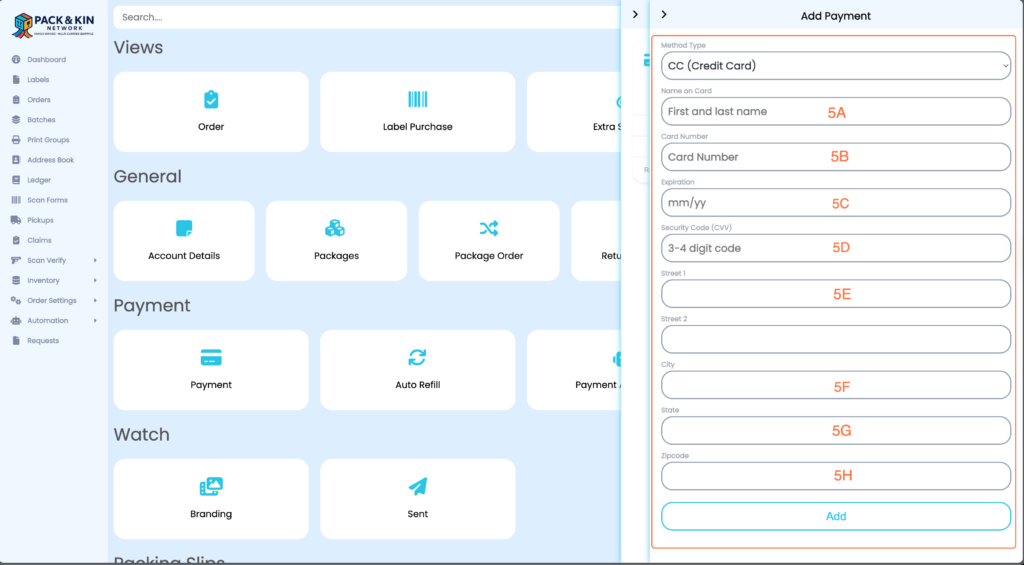This screenshot has height=565, width=1024.
Task: Click the Labels sidebar icon
Action: tap(16, 80)
